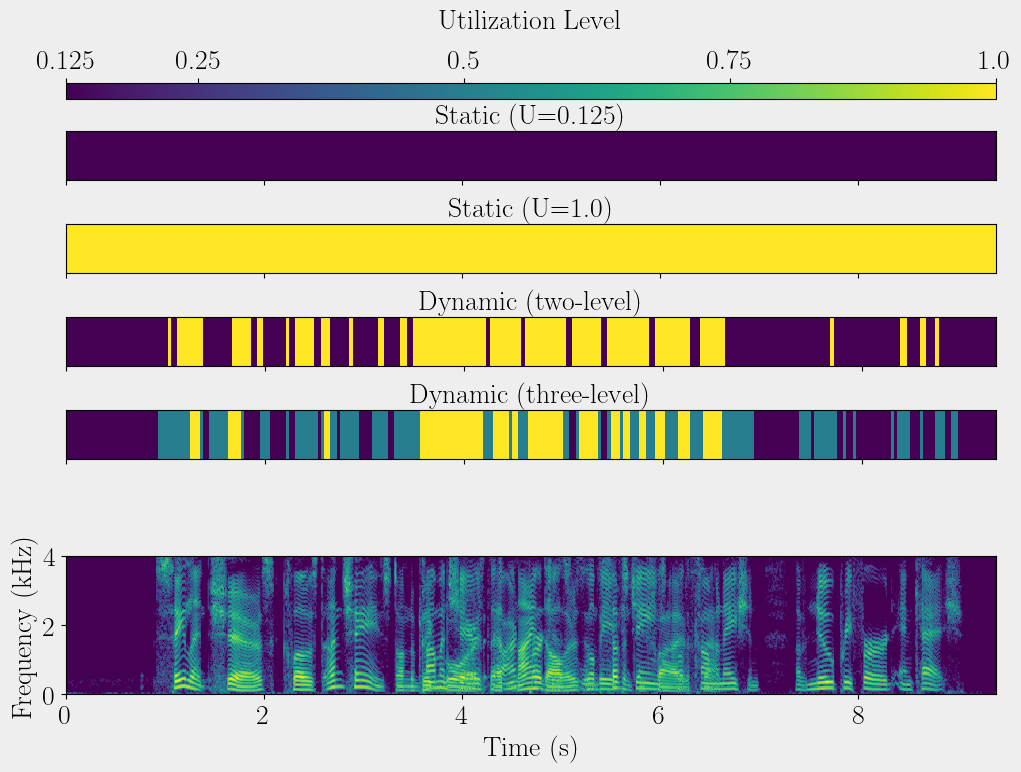Viewport: 1021px width, 772px height.
Task: Click the 0.75 colorbar tick label
Action: point(729,61)
